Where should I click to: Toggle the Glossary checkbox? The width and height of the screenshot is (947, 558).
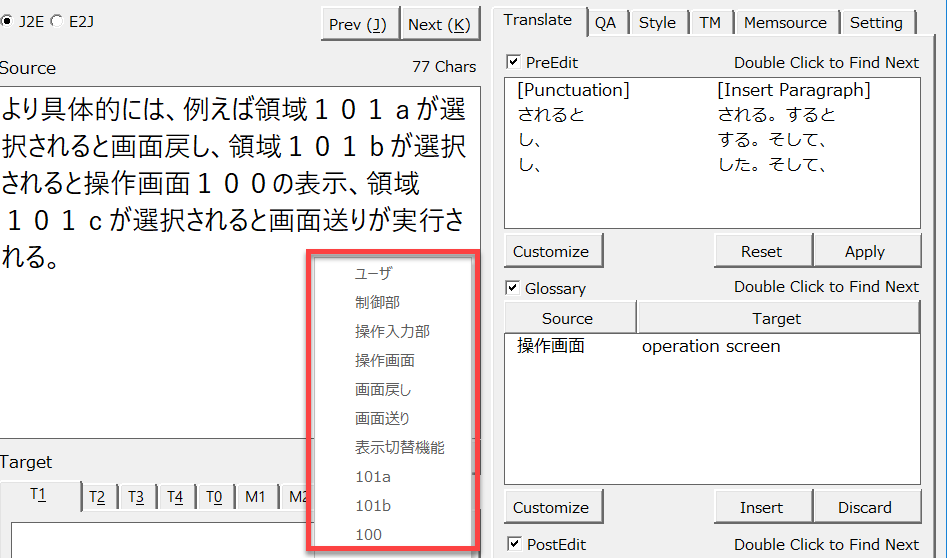coord(514,288)
